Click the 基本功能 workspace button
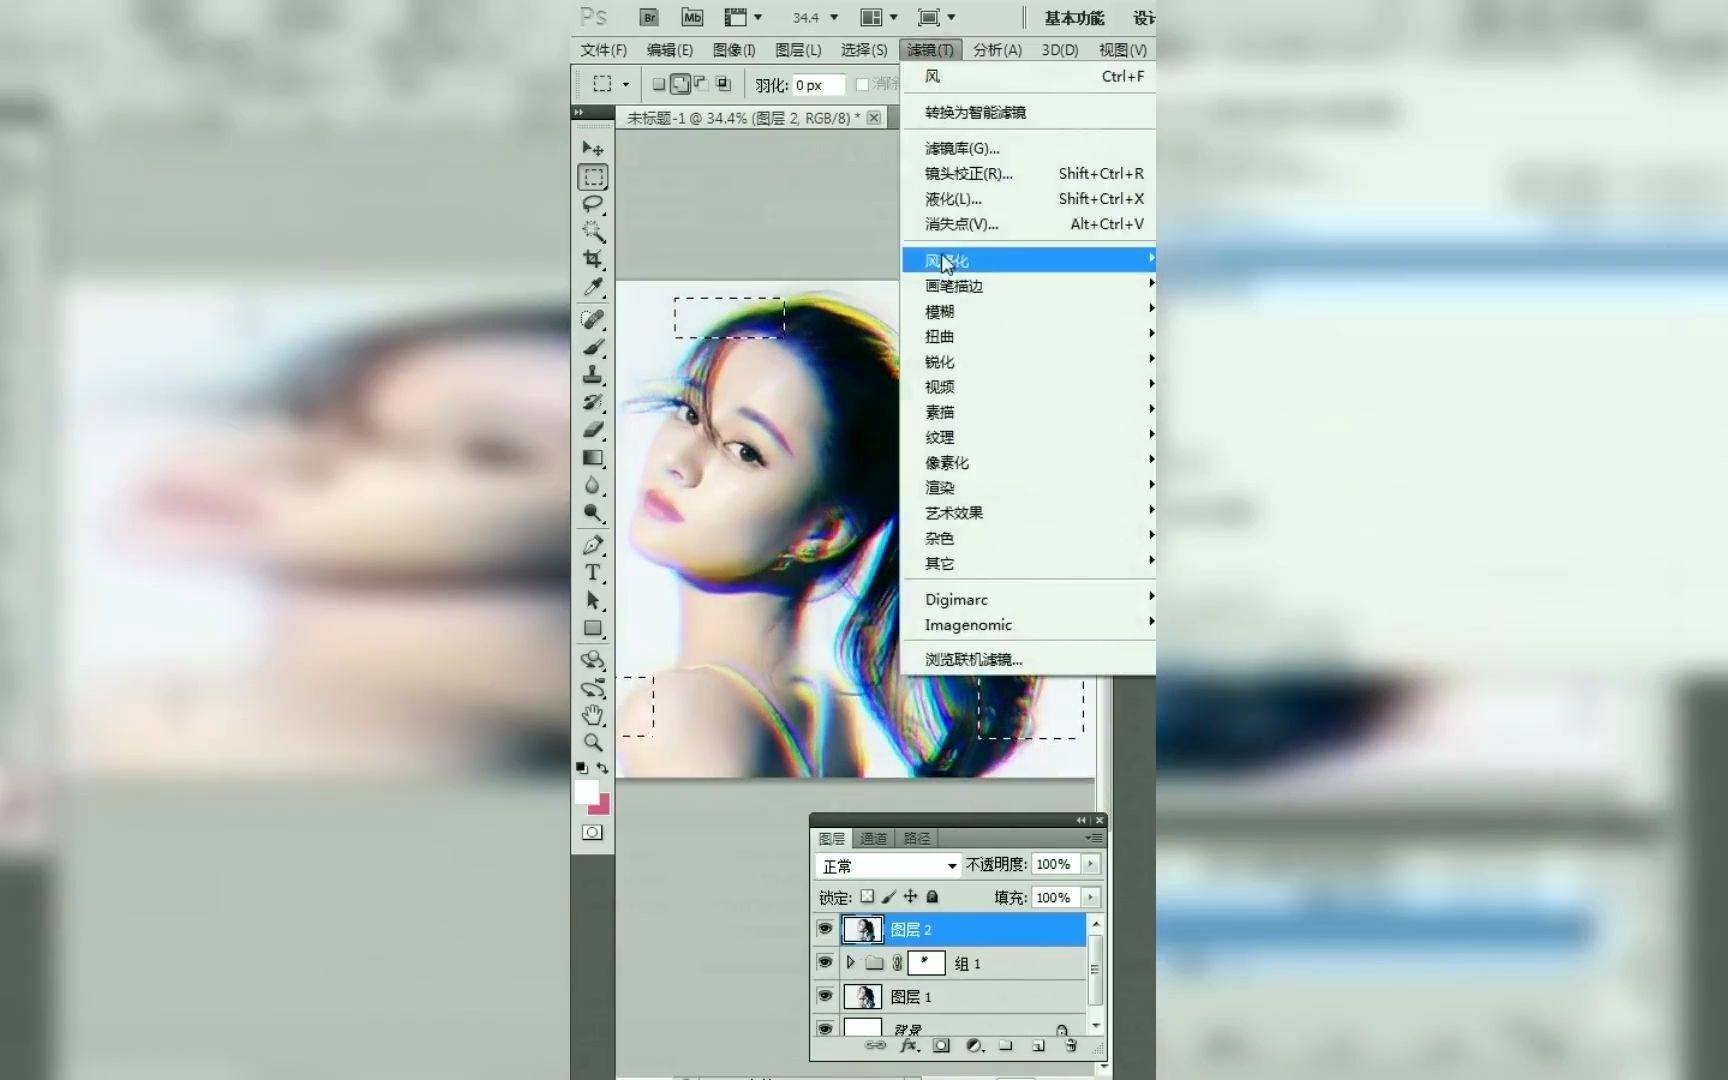This screenshot has height=1080, width=1728. coord(1073,17)
